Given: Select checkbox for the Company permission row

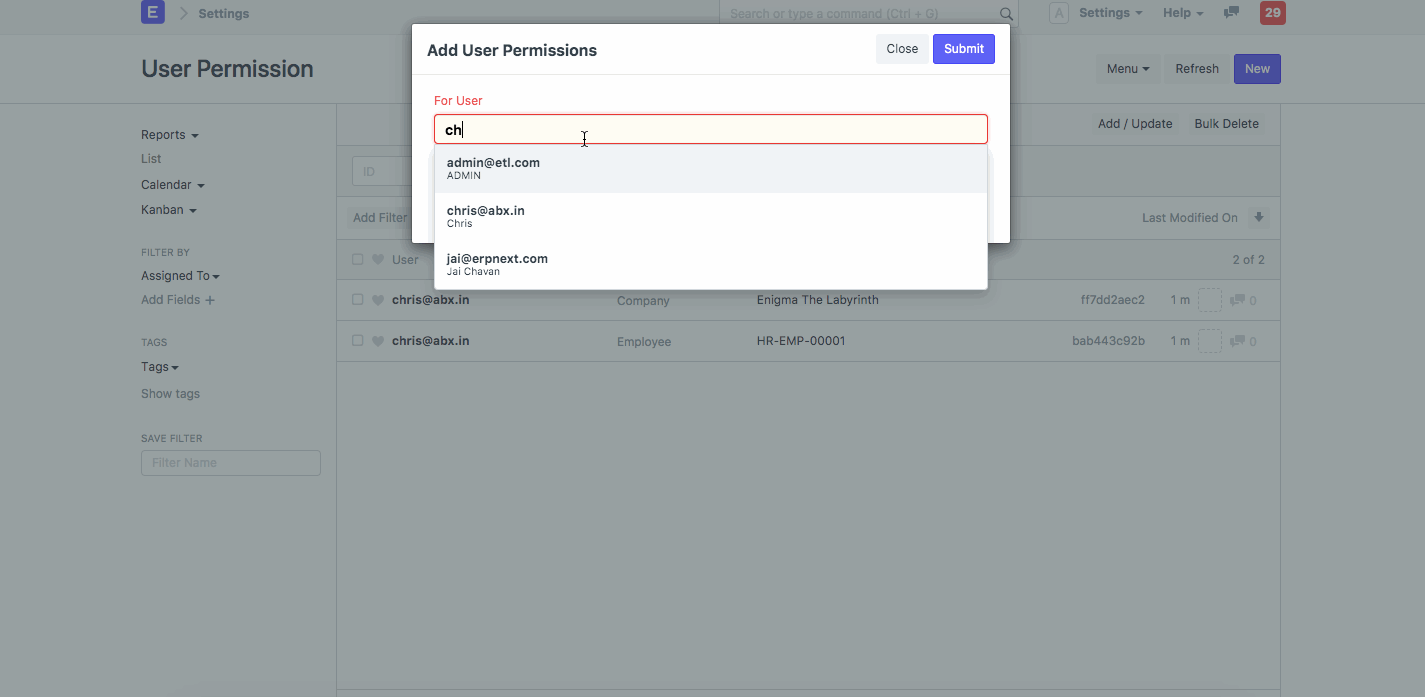Looking at the screenshot, I should 358,300.
